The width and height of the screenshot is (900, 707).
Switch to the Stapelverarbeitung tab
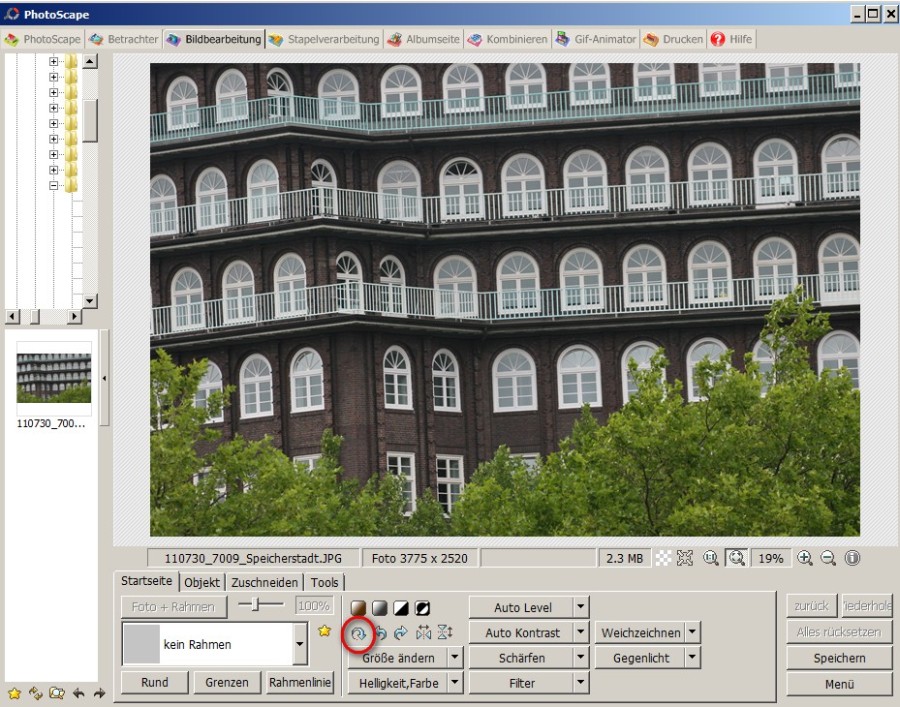point(324,39)
